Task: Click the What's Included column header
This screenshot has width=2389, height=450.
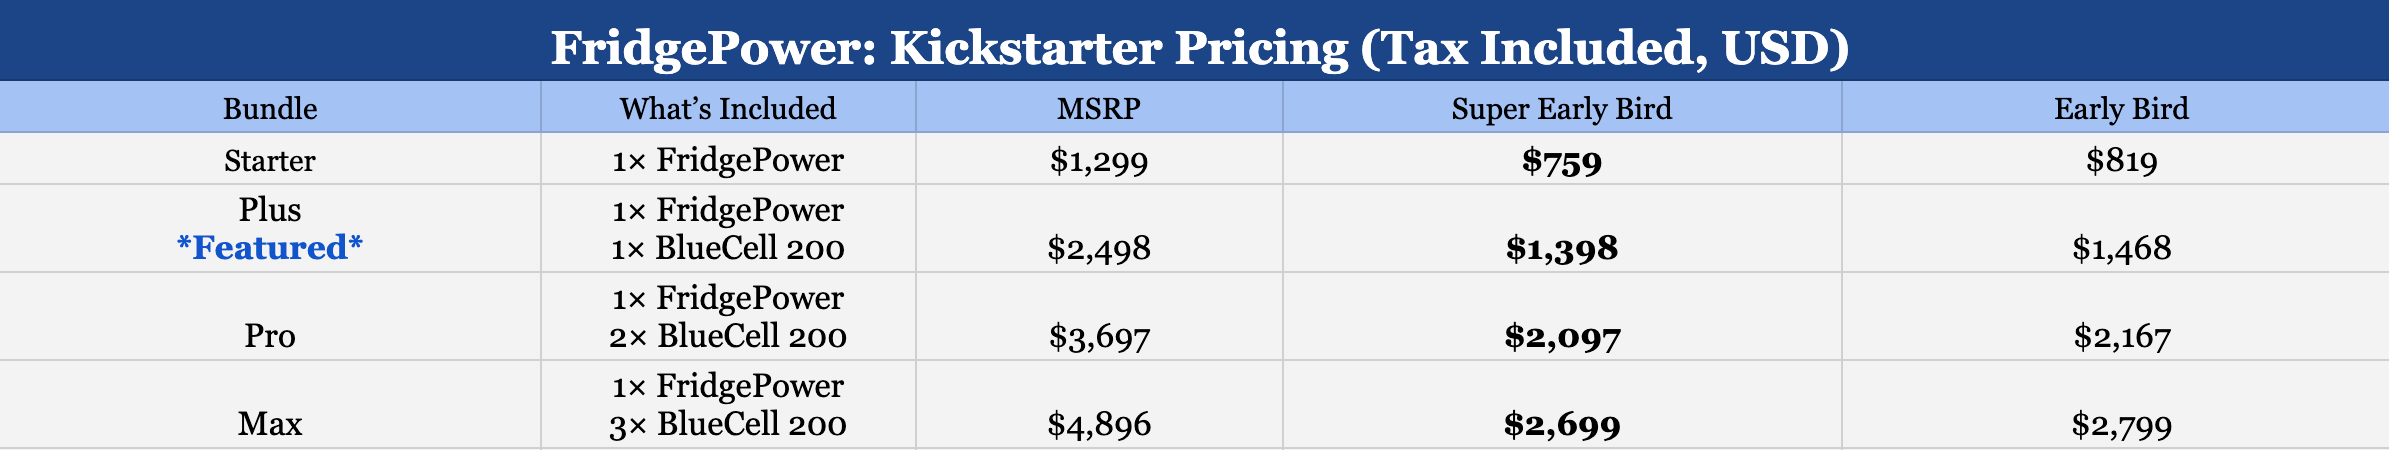Action: pyautogui.click(x=728, y=108)
